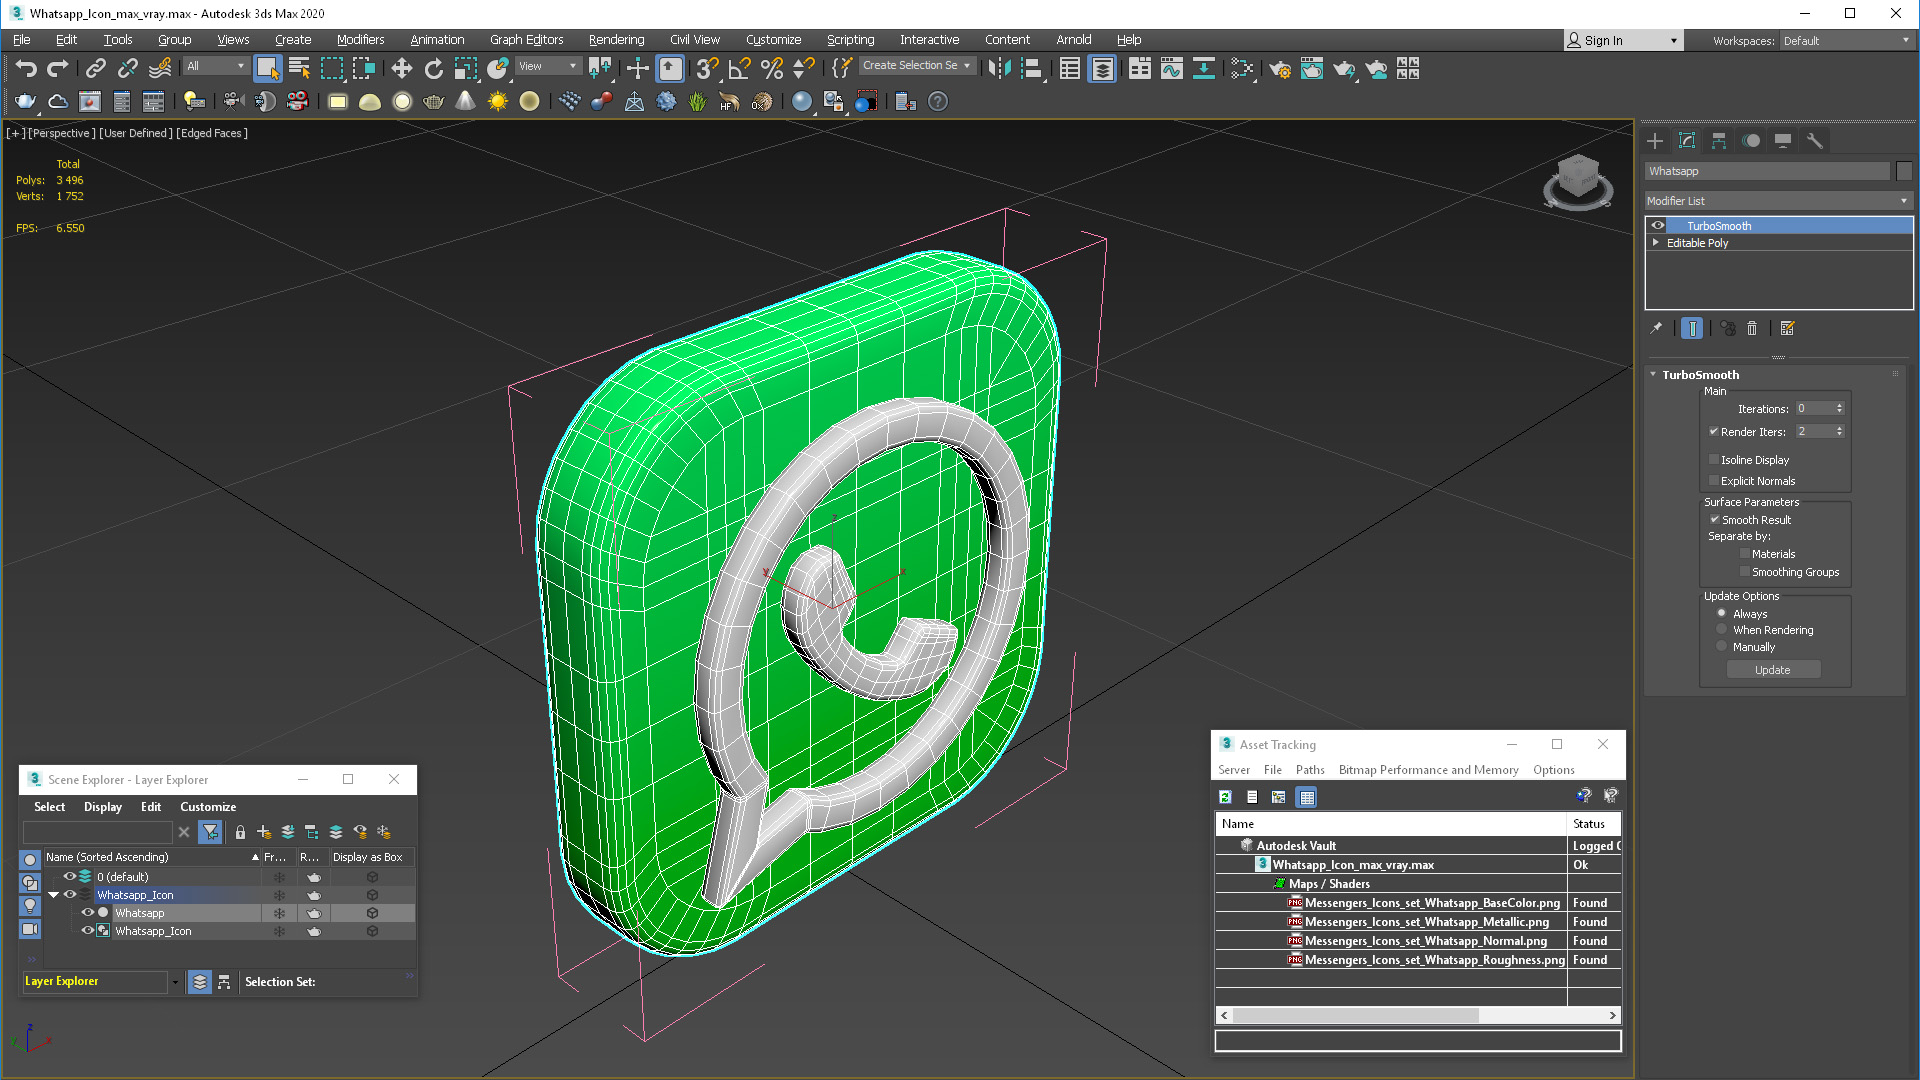Click the Undo arrow icon

(x=26, y=68)
